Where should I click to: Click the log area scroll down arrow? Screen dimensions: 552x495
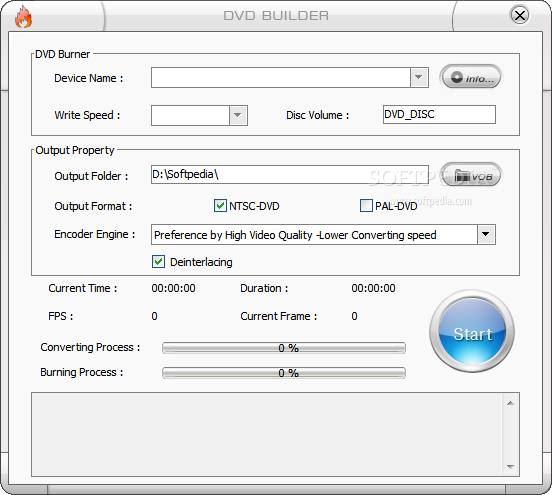click(510, 466)
